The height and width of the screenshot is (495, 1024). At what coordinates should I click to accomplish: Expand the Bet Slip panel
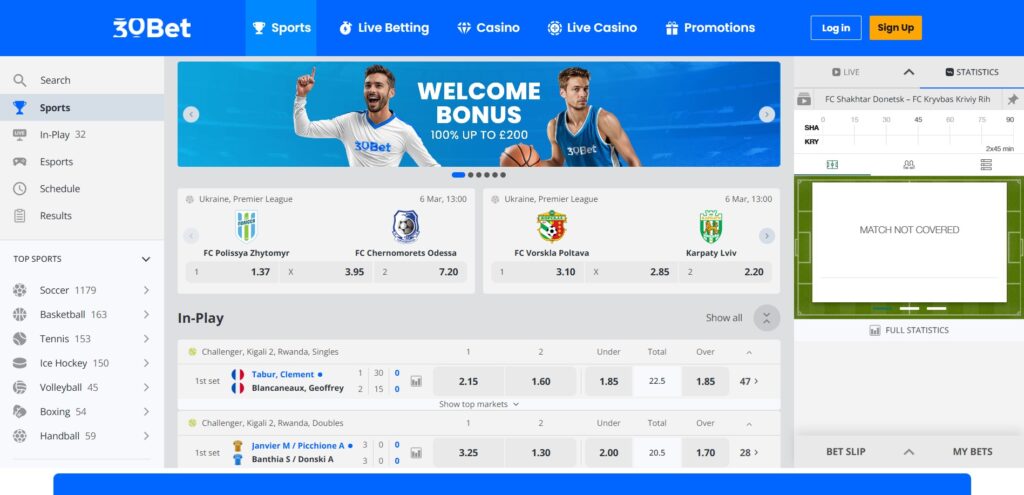[x=908, y=452]
